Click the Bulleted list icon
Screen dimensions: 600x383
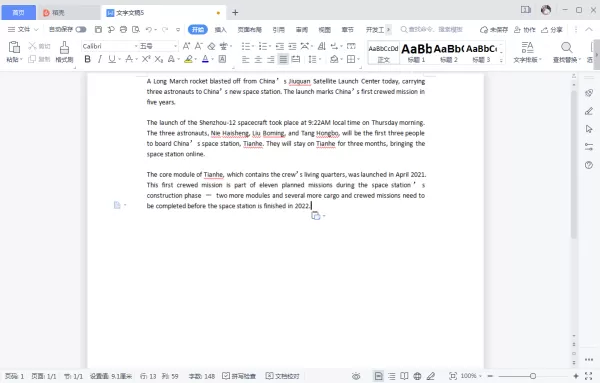(246, 46)
